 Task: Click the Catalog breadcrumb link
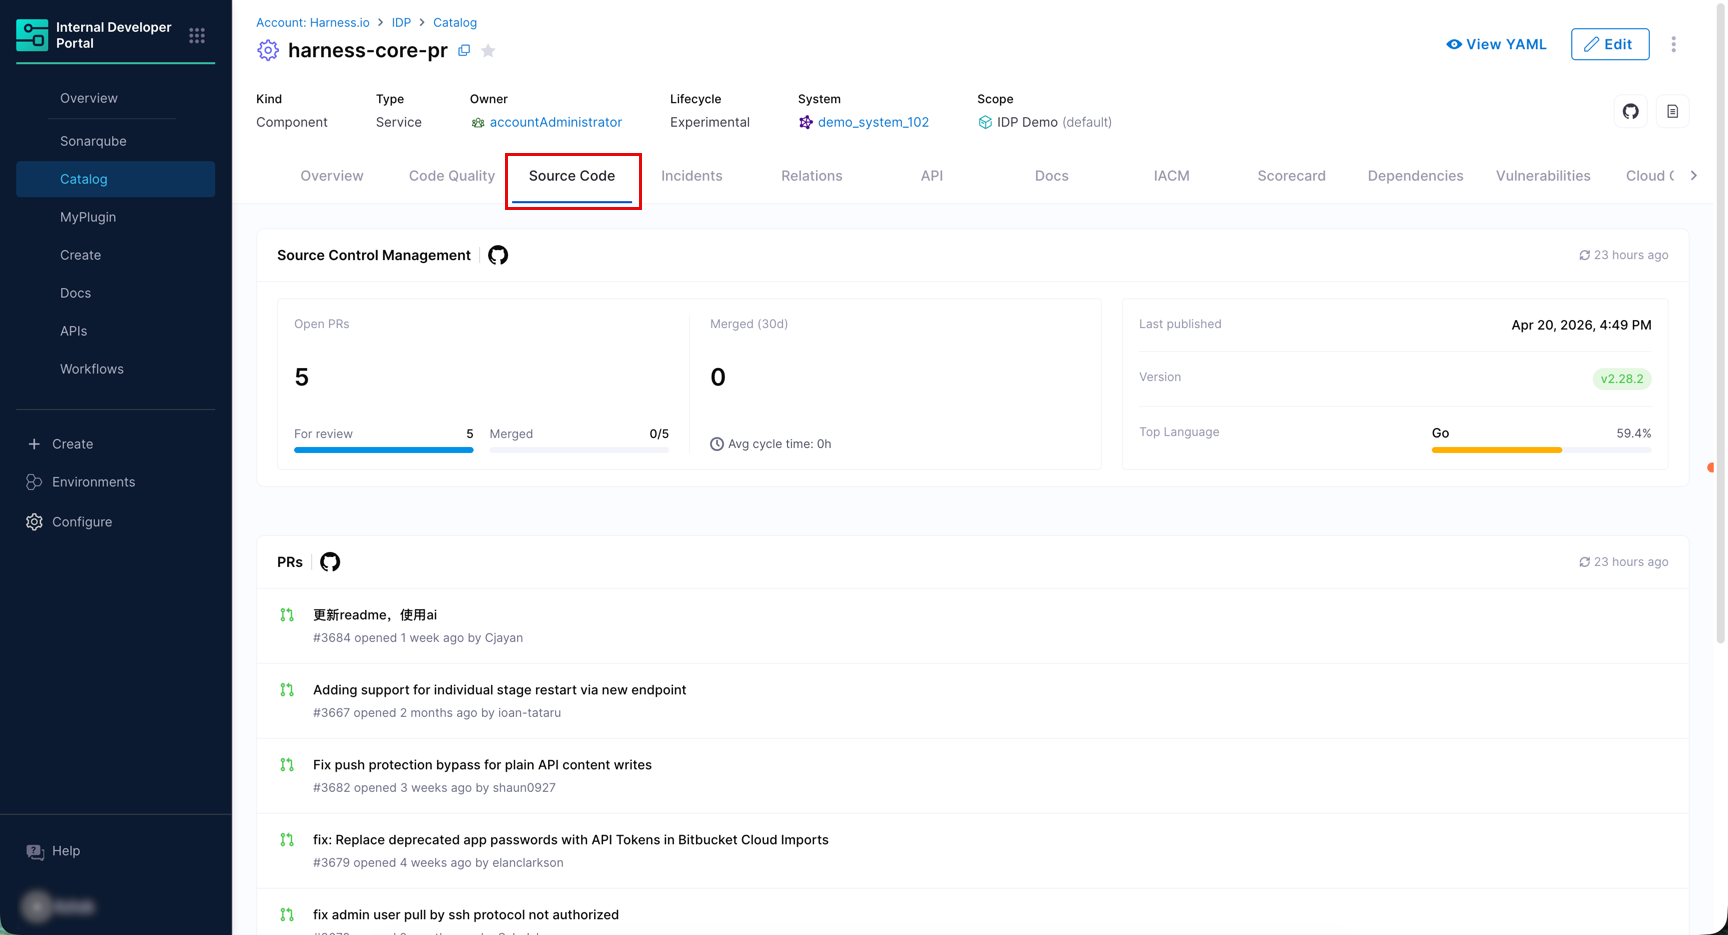pyautogui.click(x=455, y=22)
